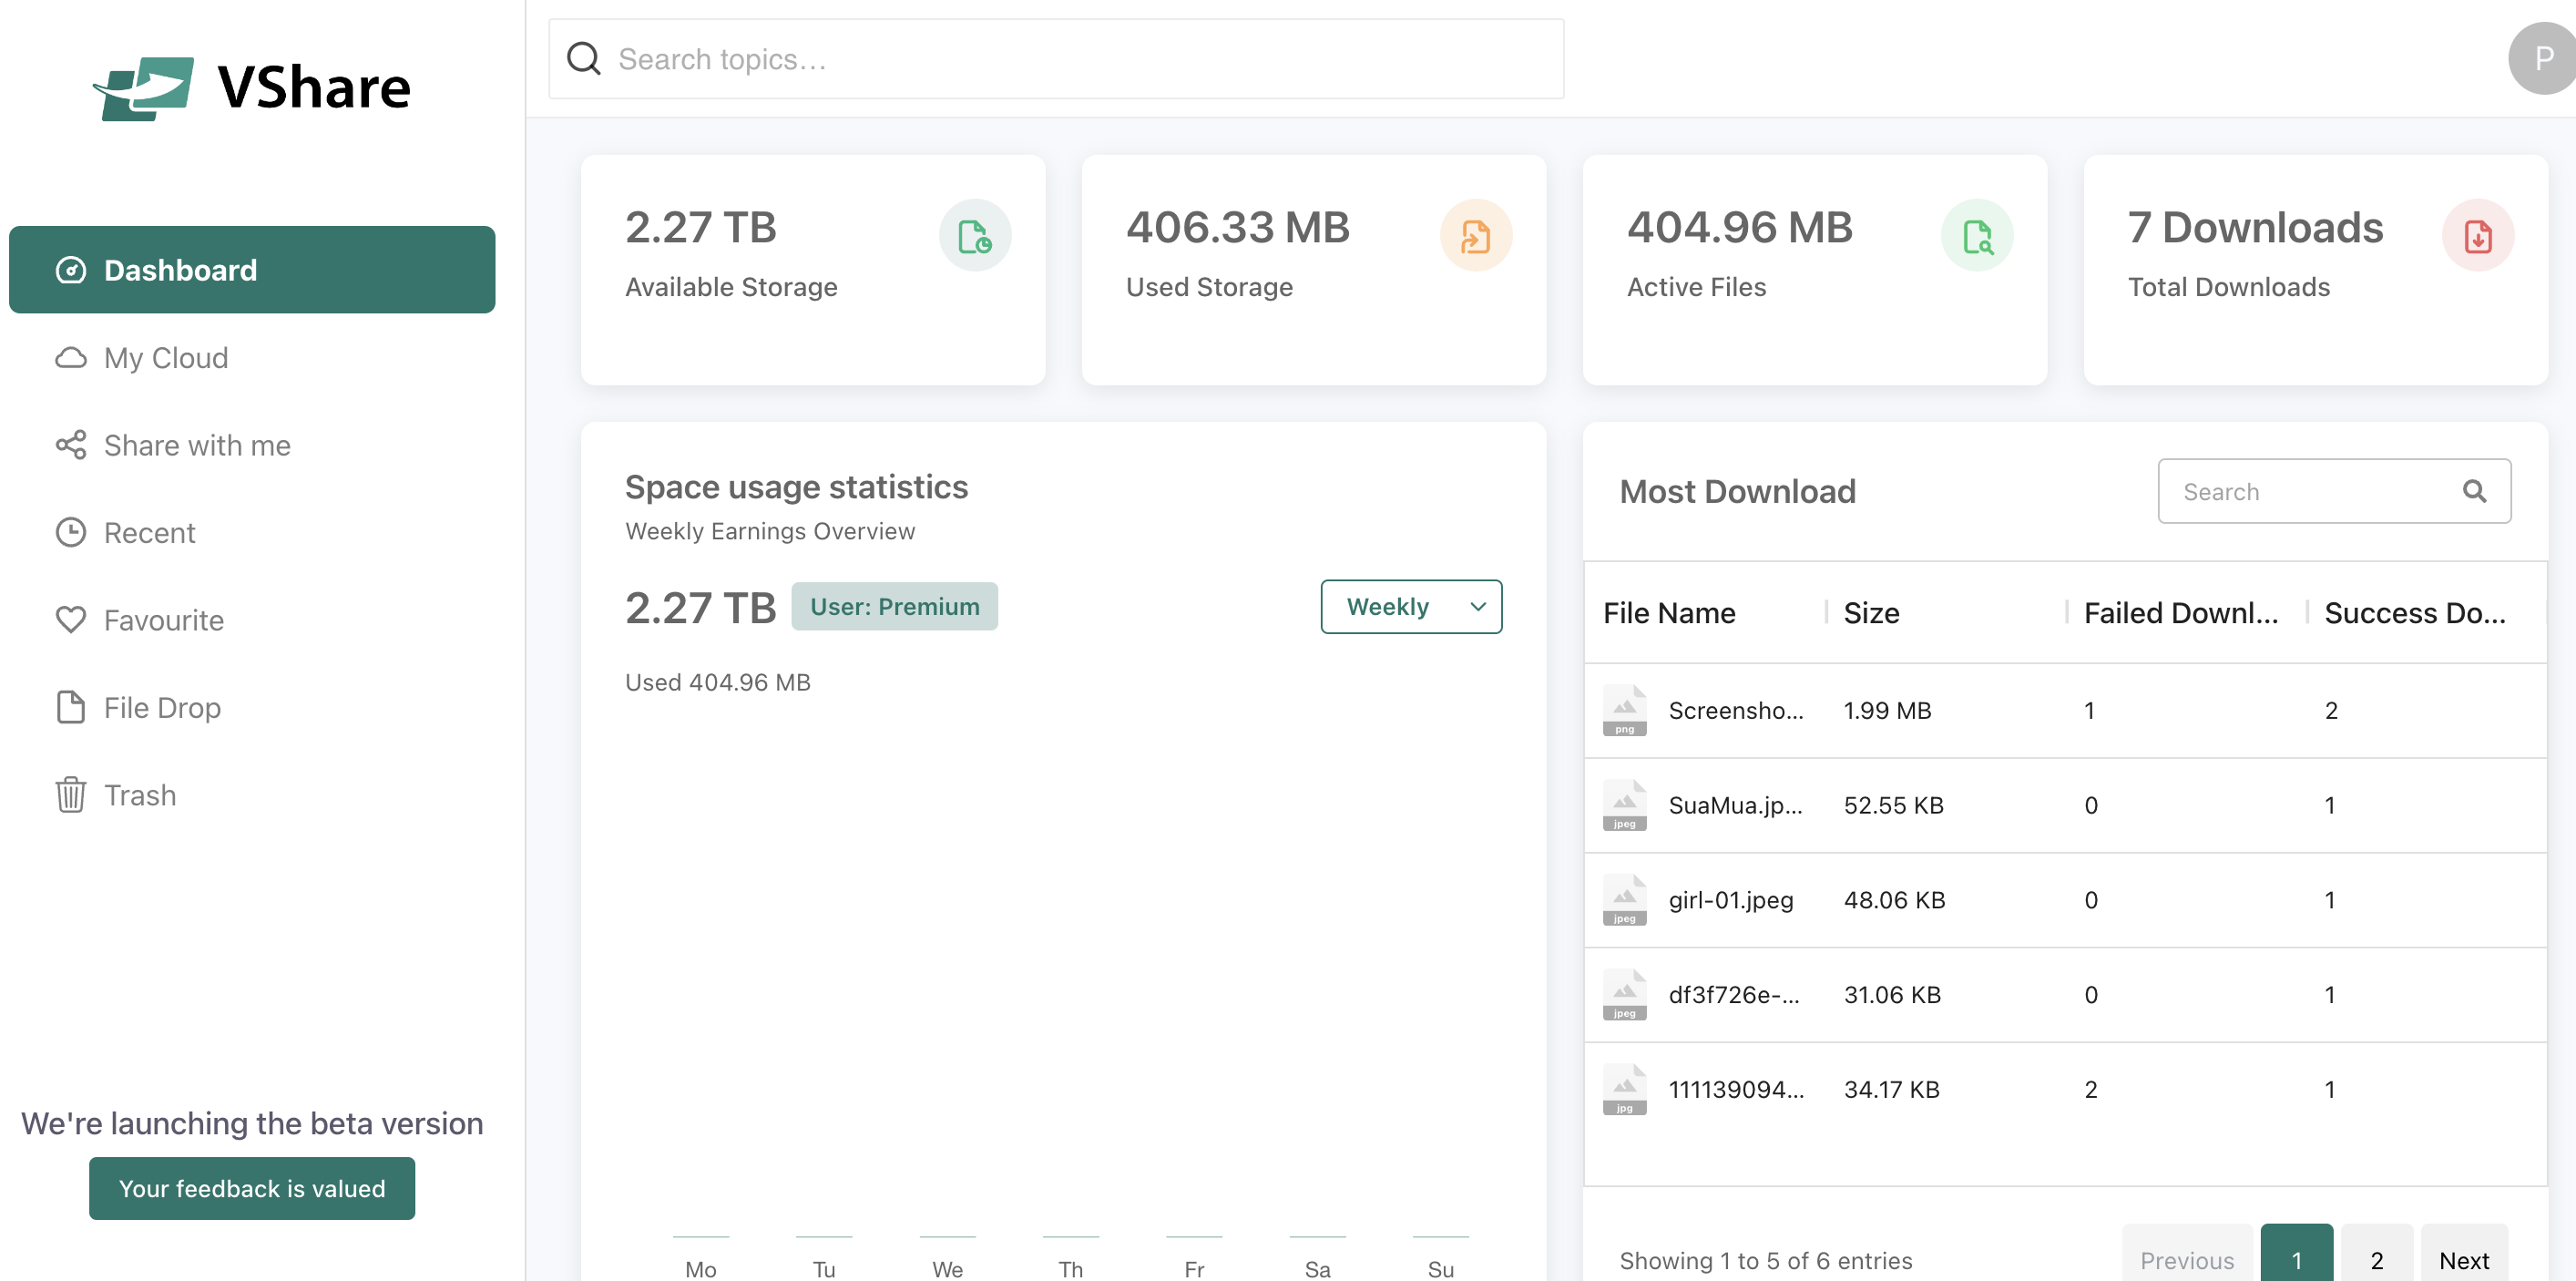Open the Favourite section
Viewport: 2576px width, 1281px height.
coord(163,620)
